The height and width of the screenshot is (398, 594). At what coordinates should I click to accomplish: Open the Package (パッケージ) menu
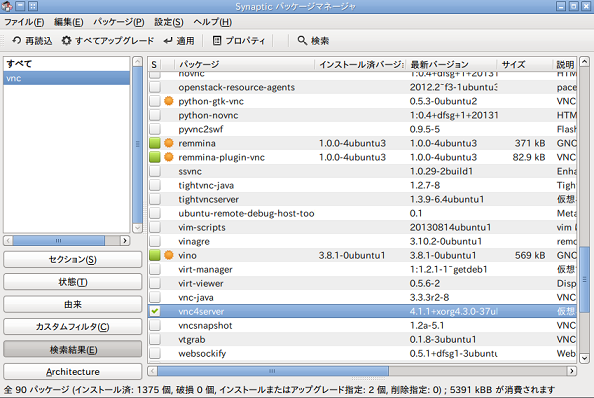tap(119, 22)
